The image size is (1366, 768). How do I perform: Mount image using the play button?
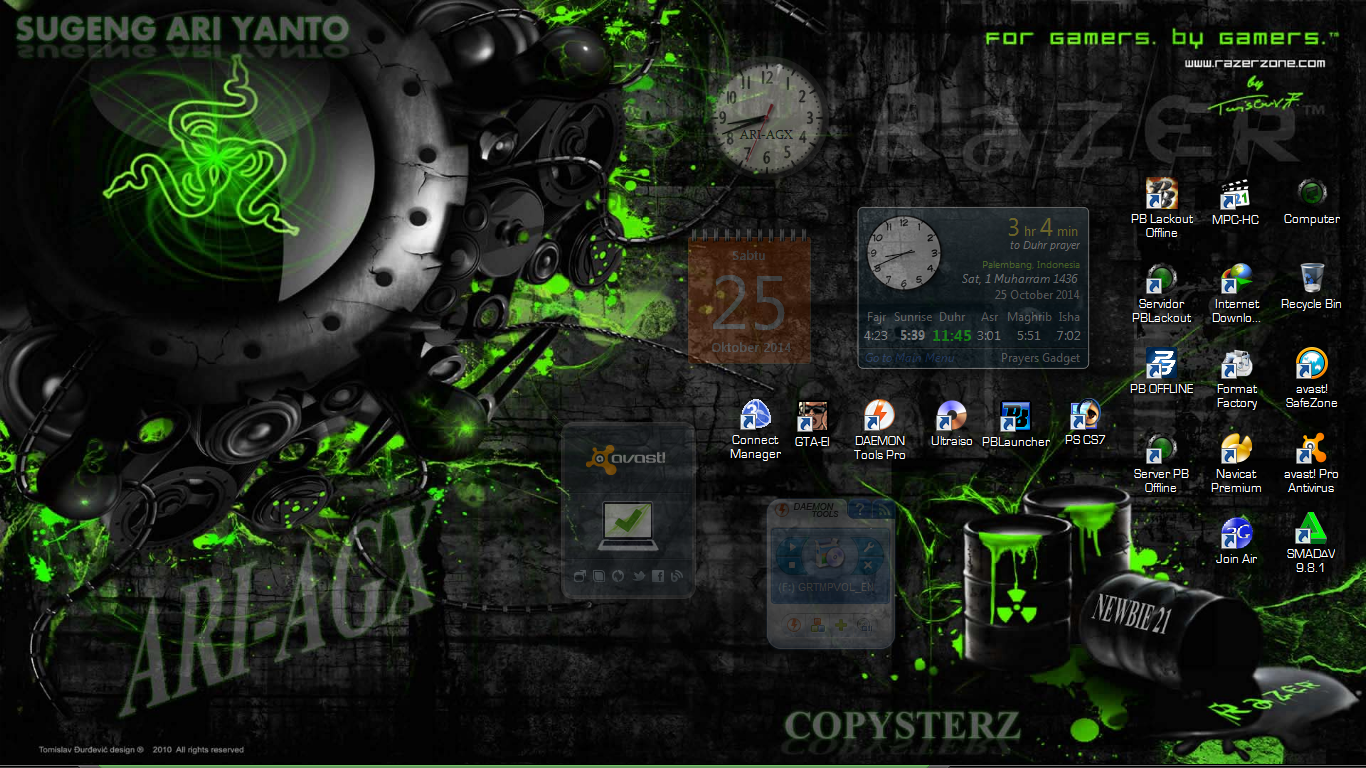(x=792, y=547)
